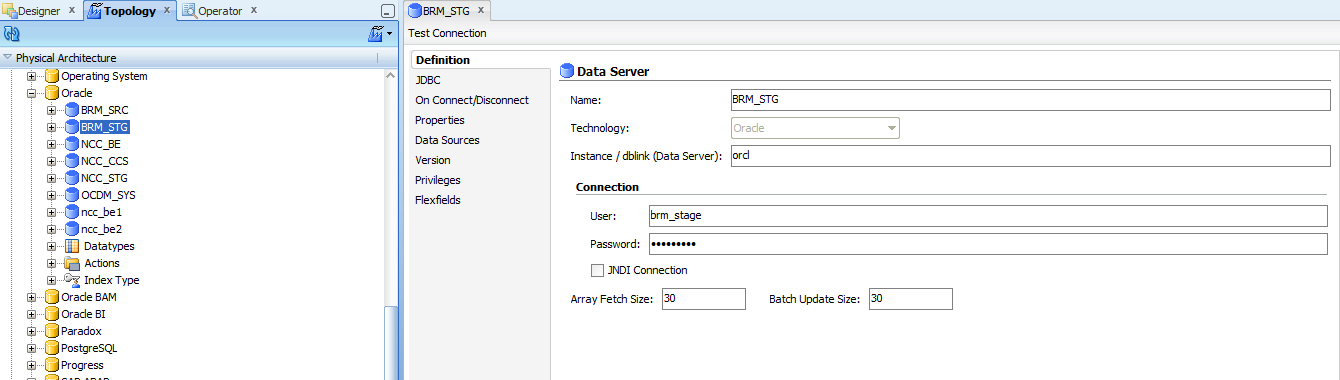Select the BRM_SRC data server icon
Screen dimensions: 1340x380
[71, 110]
